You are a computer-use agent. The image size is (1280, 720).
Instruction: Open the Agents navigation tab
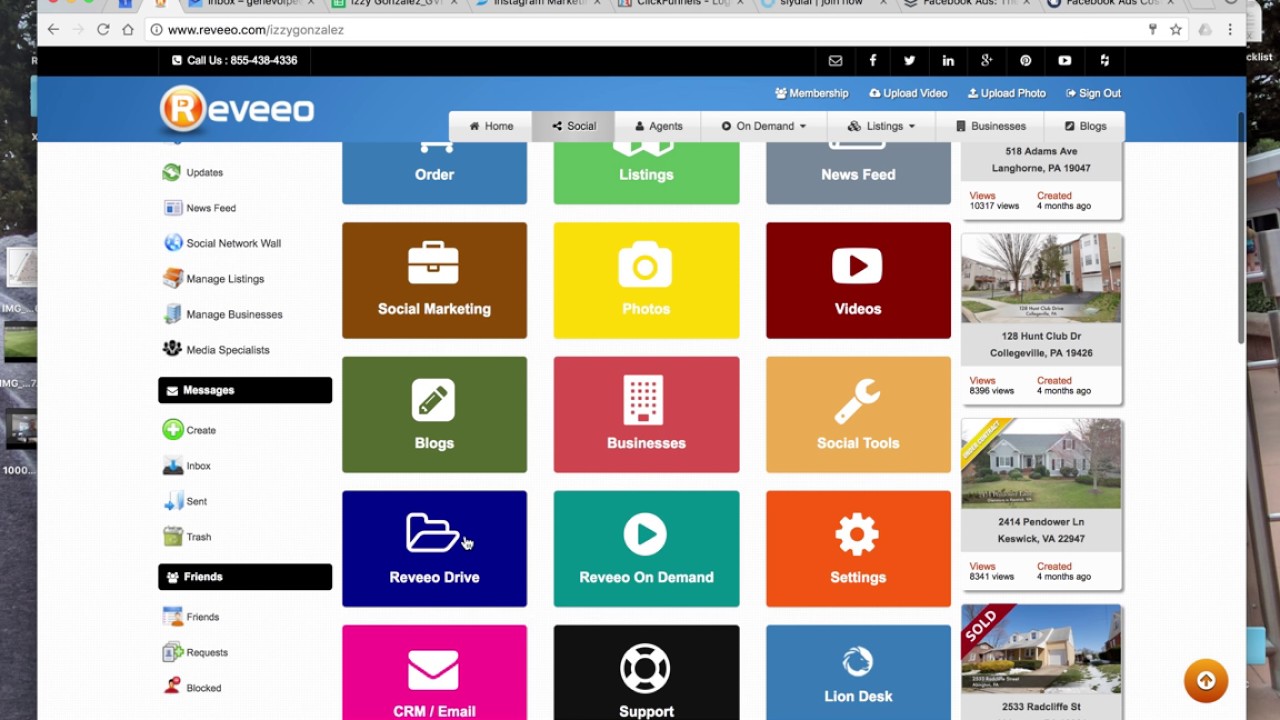click(659, 126)
